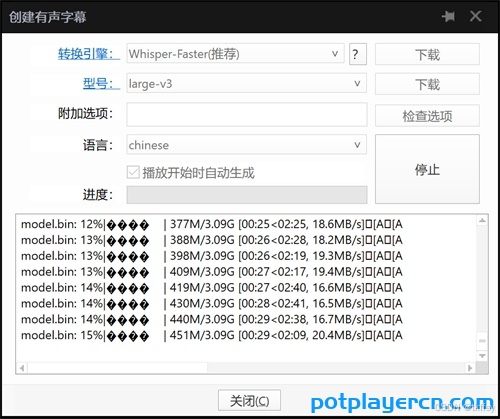This screenshot has height=419, width=500.
Task: Toggle the 播放开始时自动生成 checkbox
Action: (x=133, y=172)
